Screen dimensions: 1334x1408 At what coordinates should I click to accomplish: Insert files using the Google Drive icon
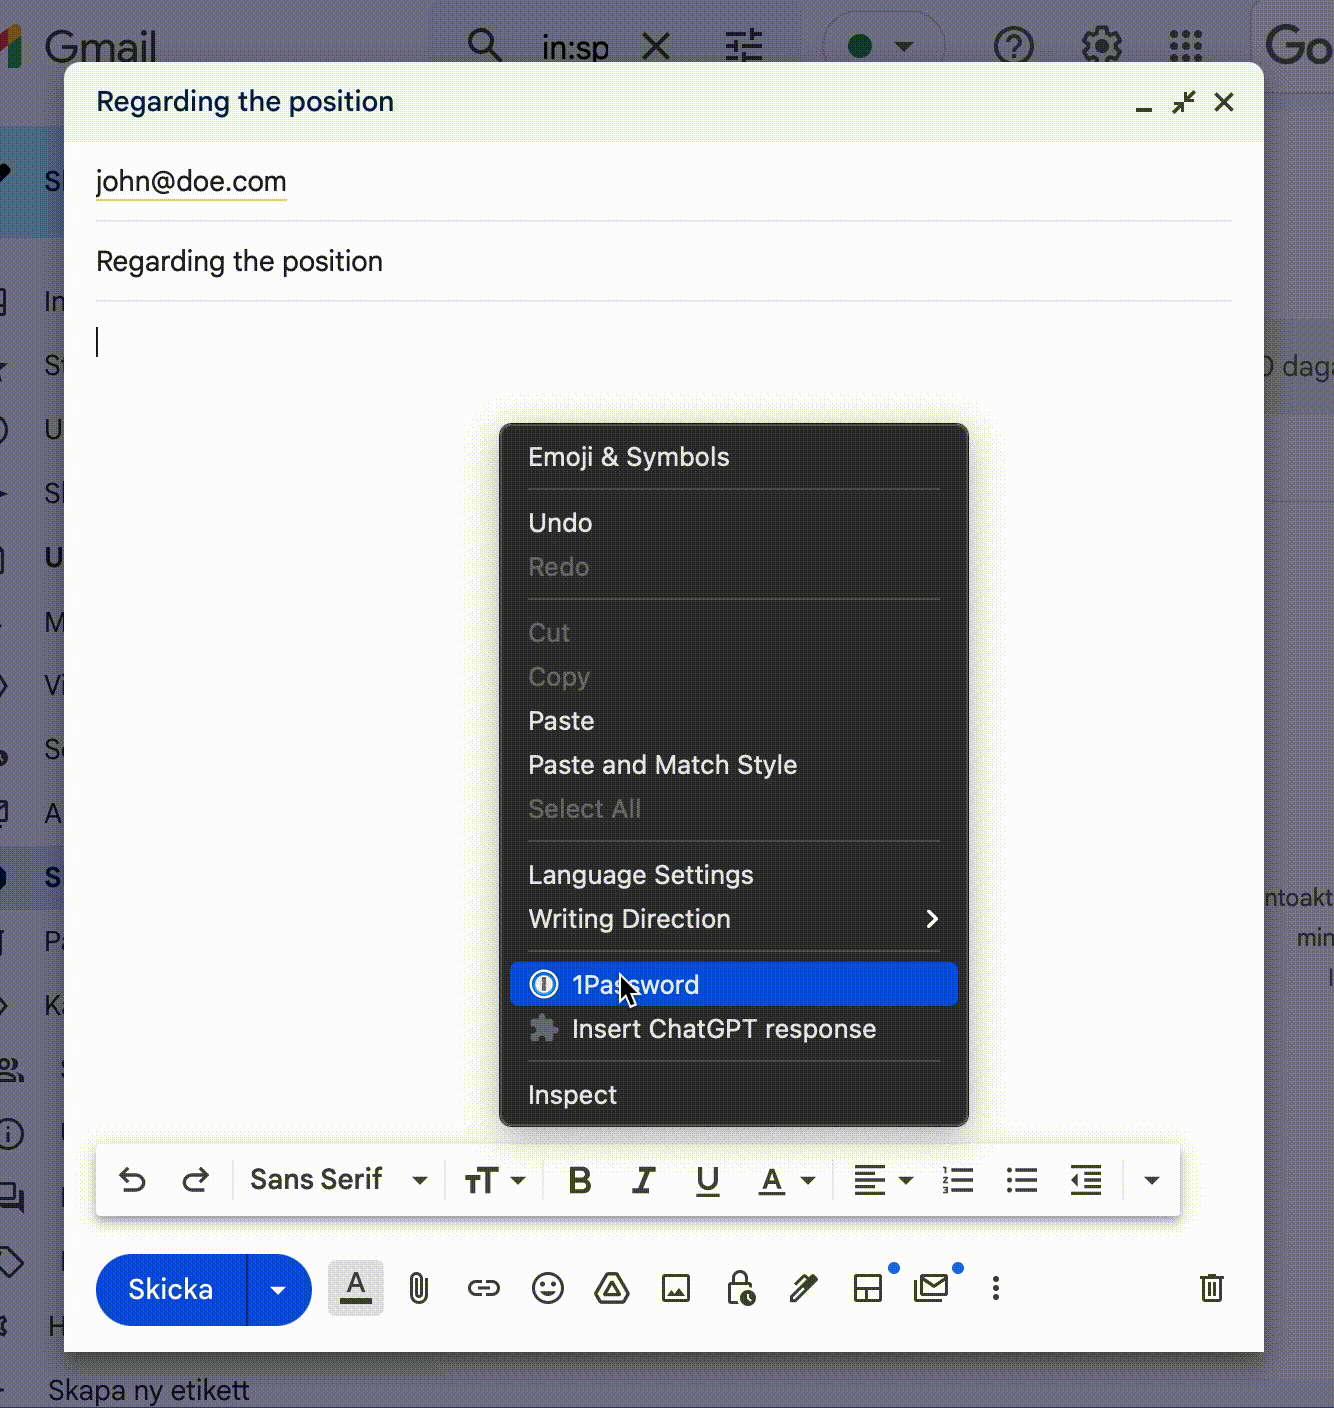pyautogui.click(x=611, y=1288)
